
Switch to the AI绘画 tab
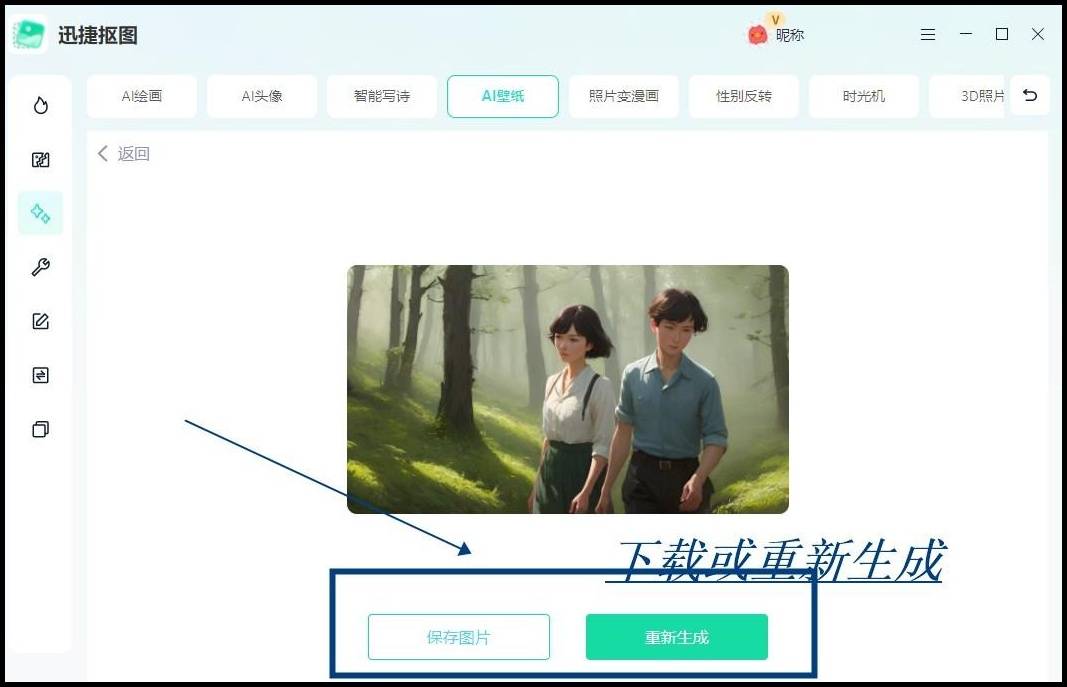coord(142,96)
